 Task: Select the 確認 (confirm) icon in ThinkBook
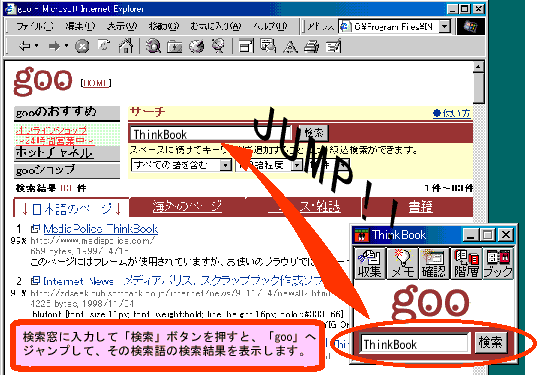pyautogui.click(x=434, y=263)
